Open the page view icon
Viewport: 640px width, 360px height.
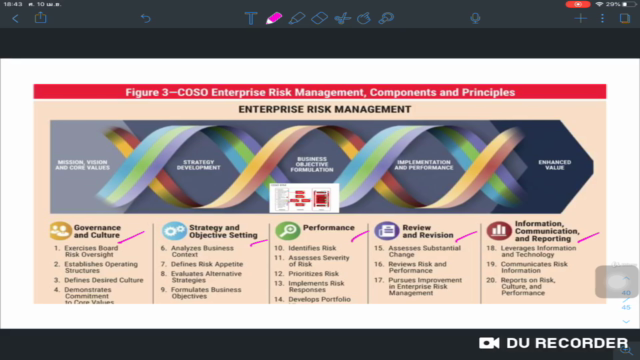[625, 18]
